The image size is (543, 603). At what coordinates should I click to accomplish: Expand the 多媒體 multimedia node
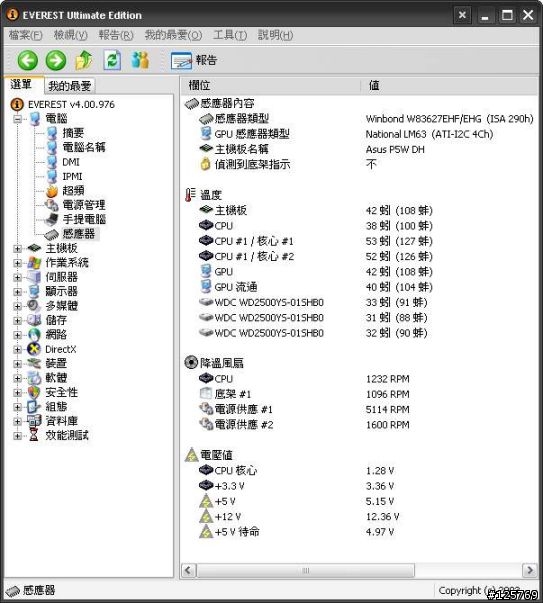click(17, 306)
